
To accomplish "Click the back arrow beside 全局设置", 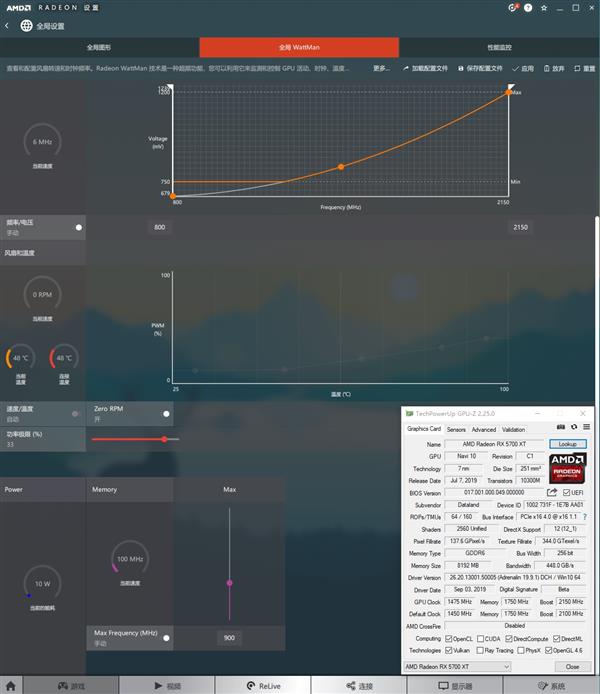I will 7,26.
